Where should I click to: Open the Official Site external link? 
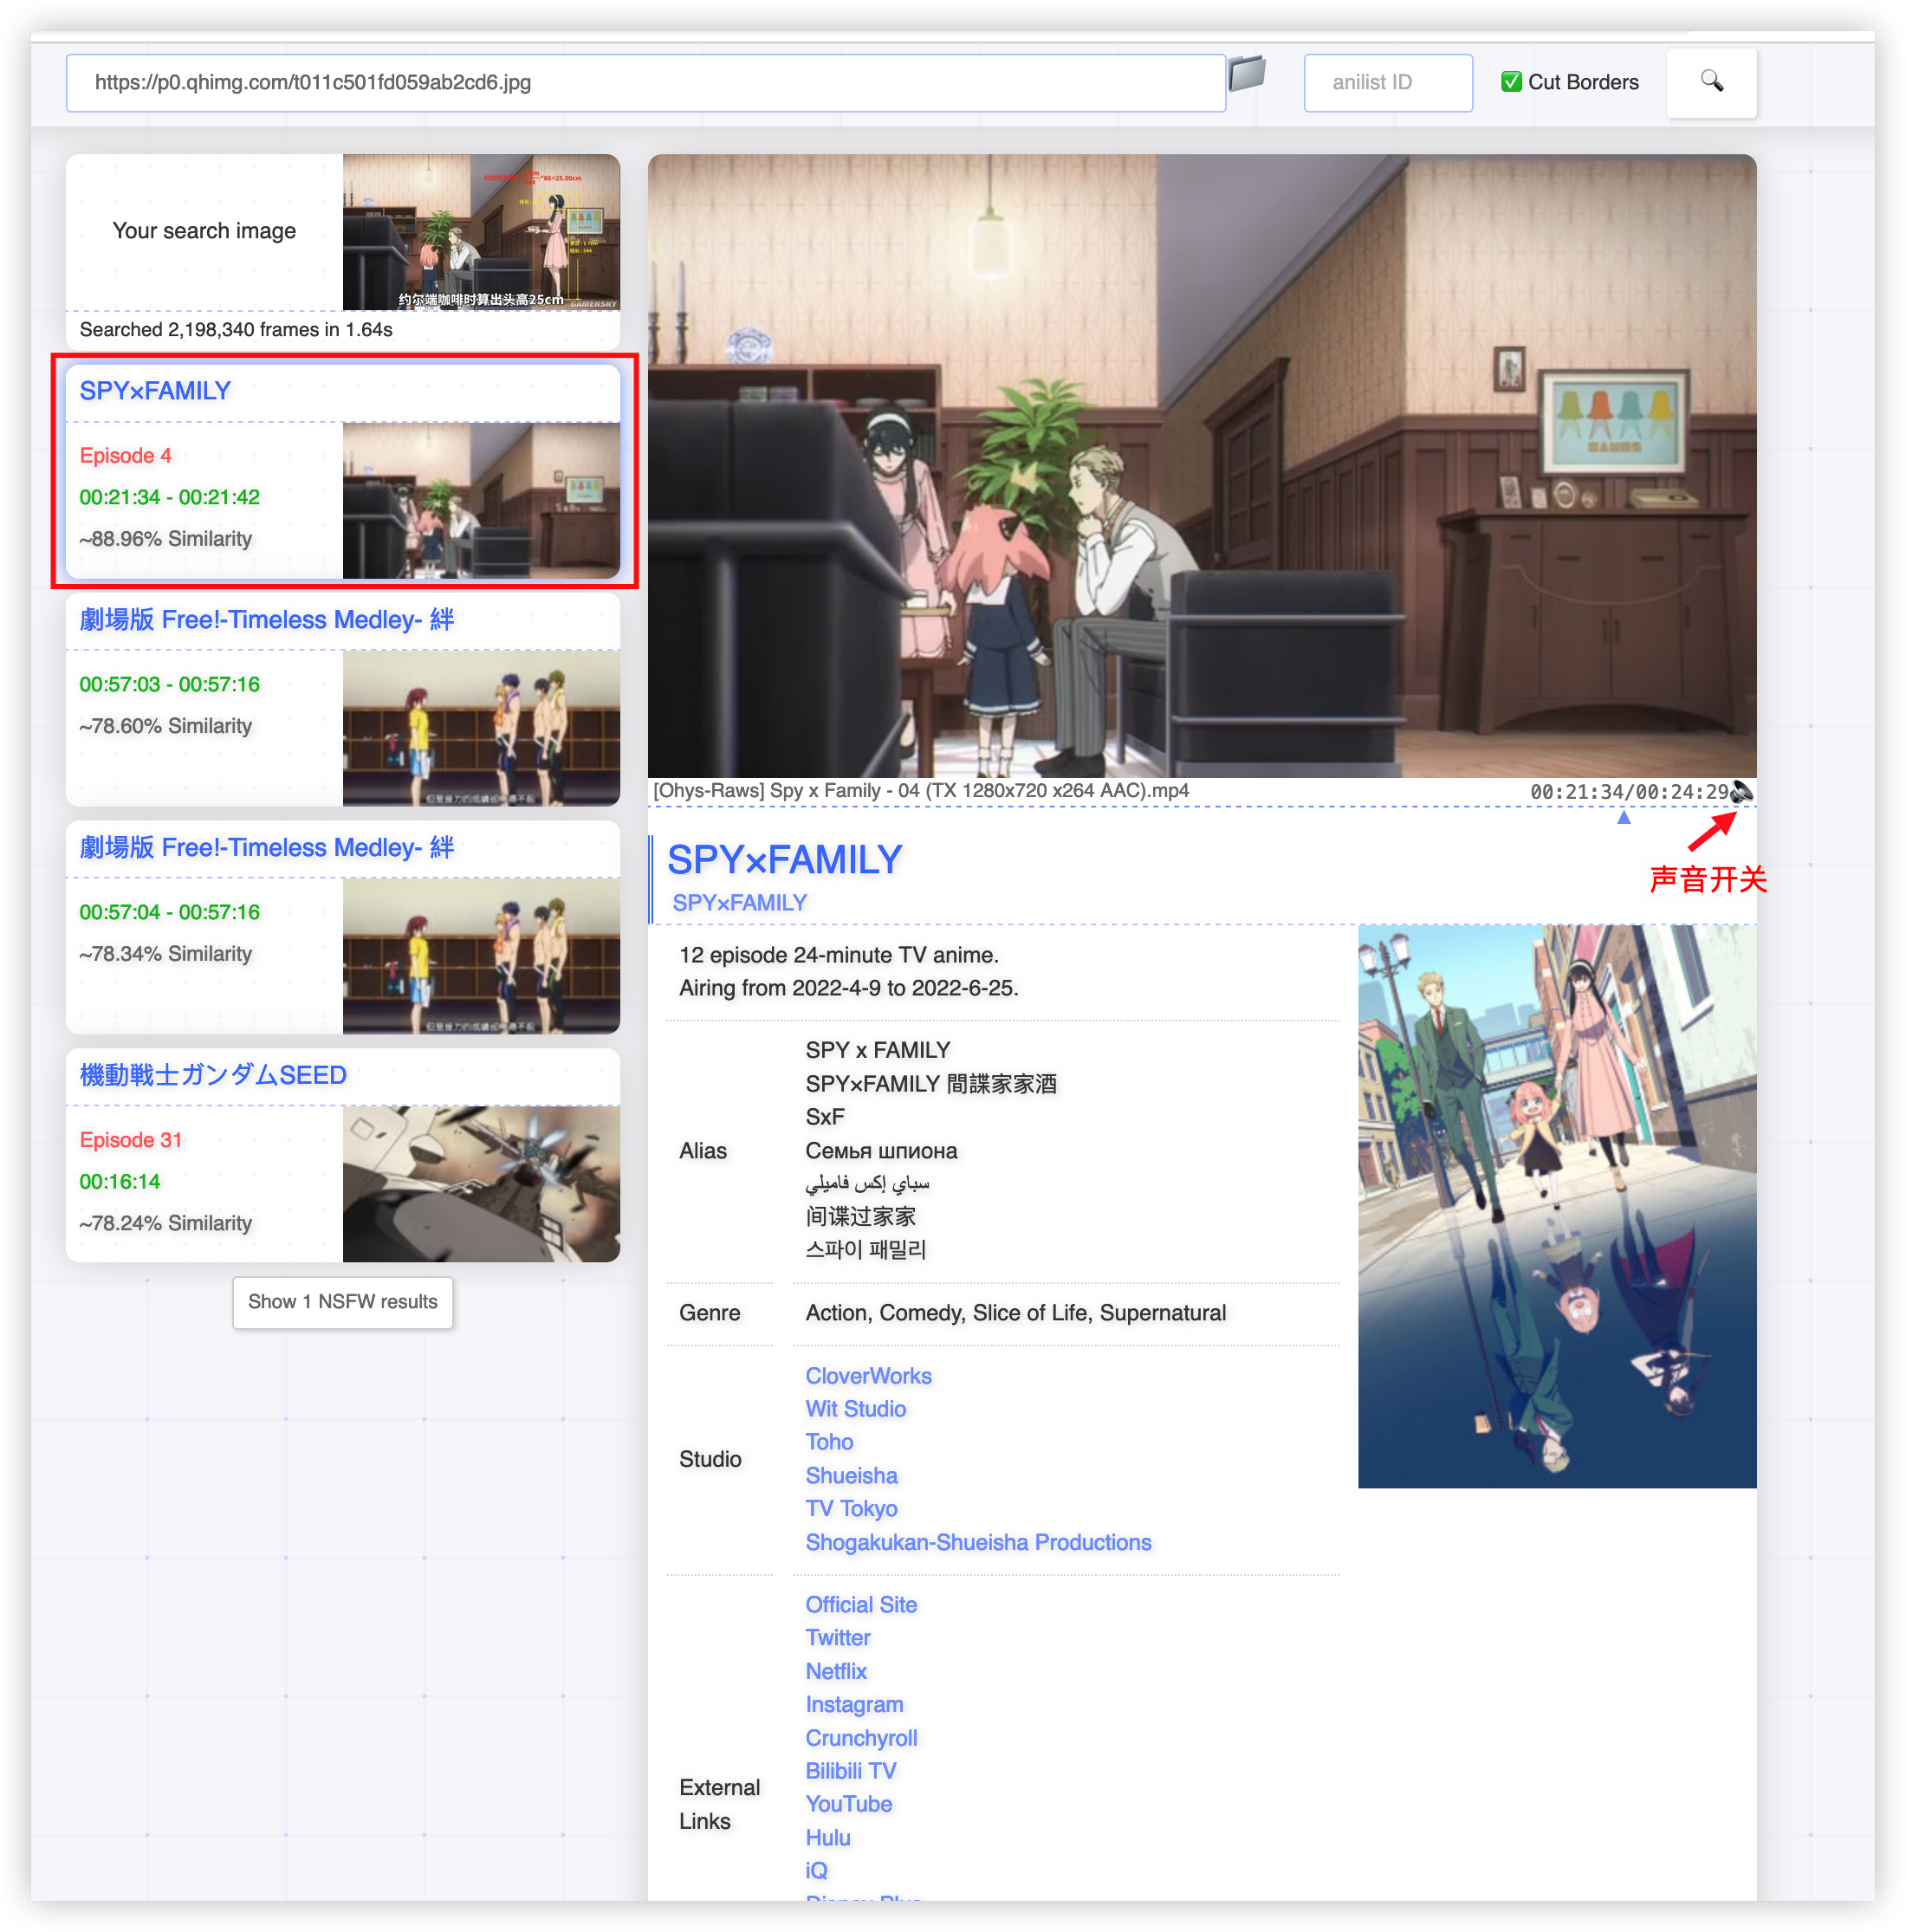point(861,1605)
